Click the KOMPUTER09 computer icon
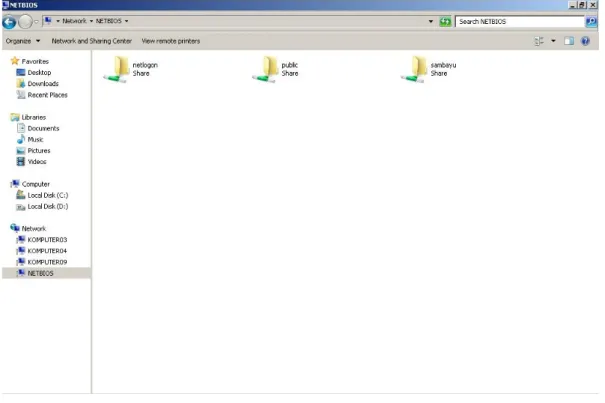The width and height of the screenshot is (605, 403). (x=21, y=262)
